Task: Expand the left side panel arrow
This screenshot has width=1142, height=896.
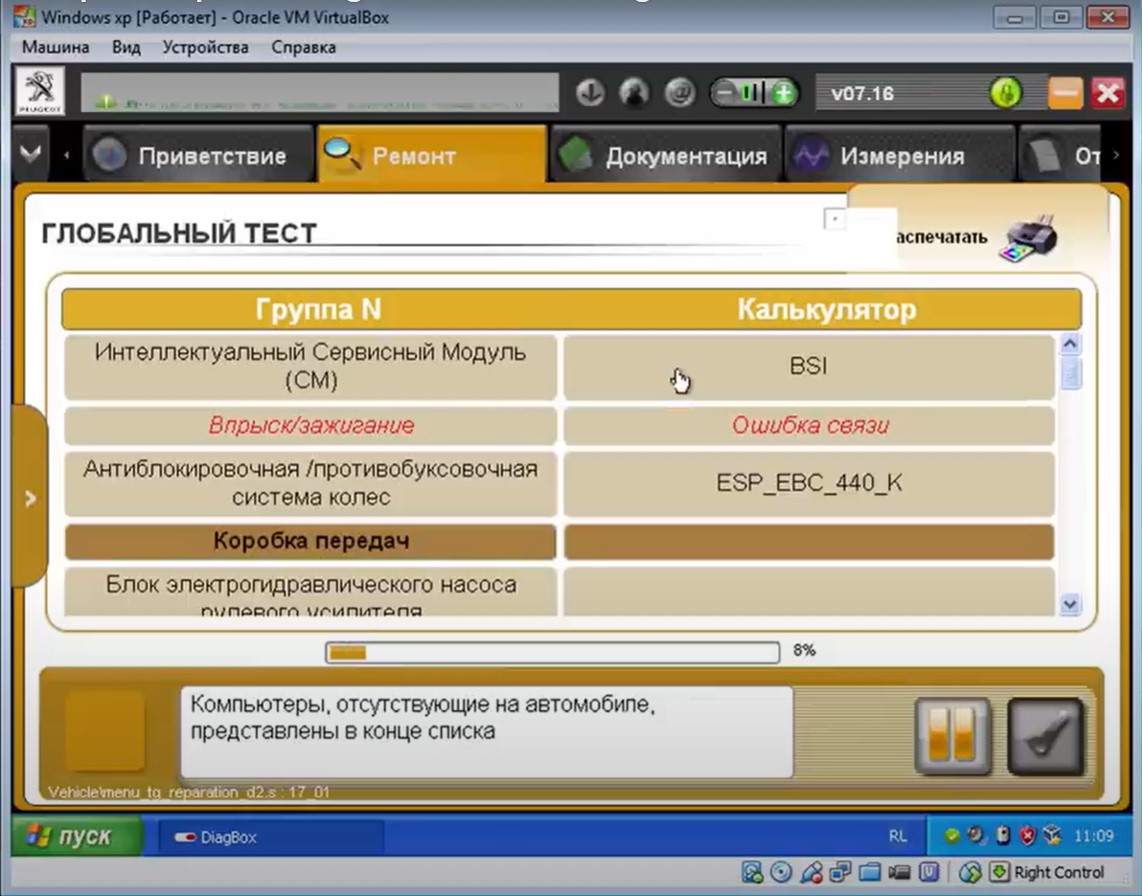Action: (29, 497)
